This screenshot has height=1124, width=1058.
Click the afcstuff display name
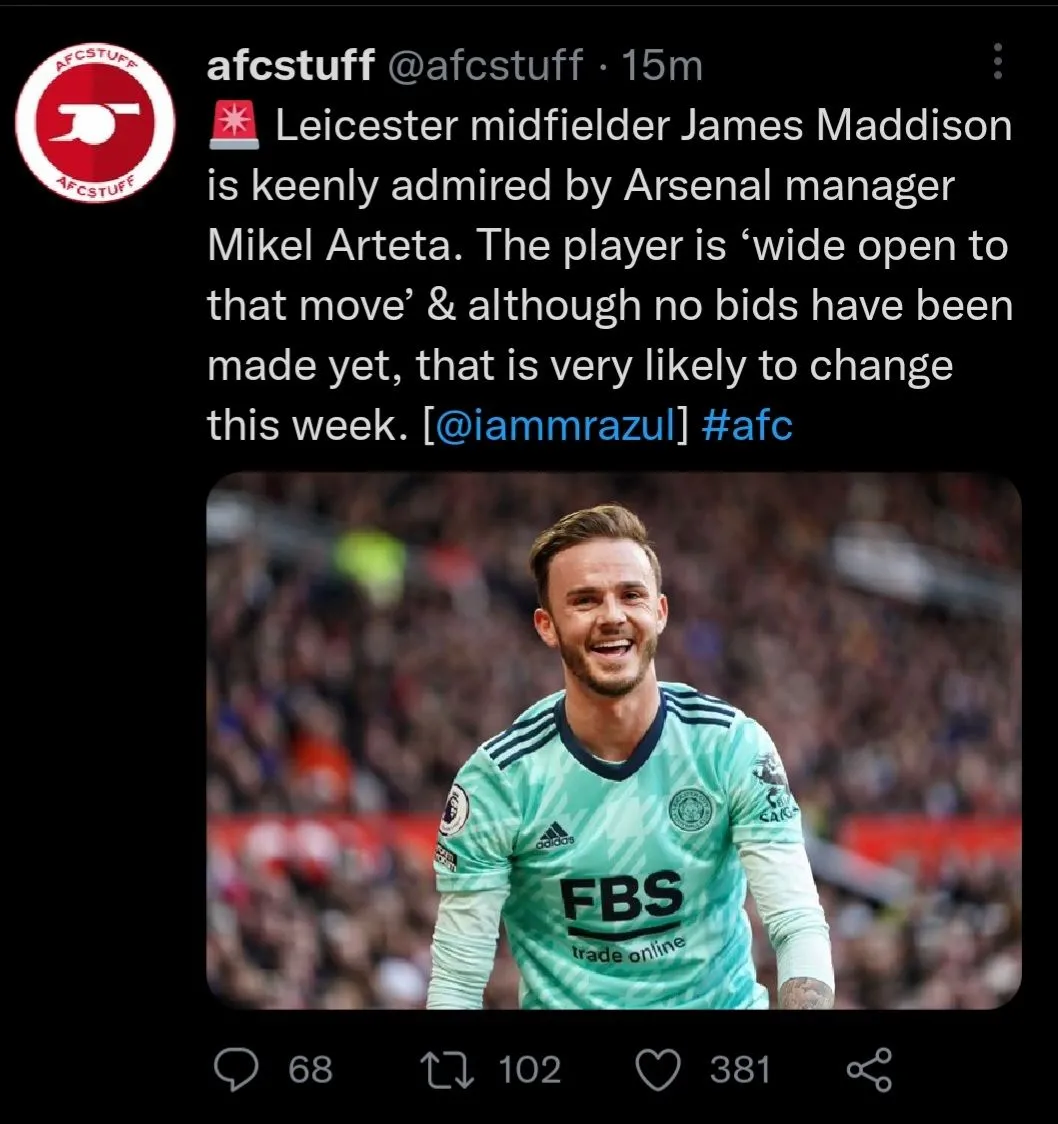[x=291, y=66]
